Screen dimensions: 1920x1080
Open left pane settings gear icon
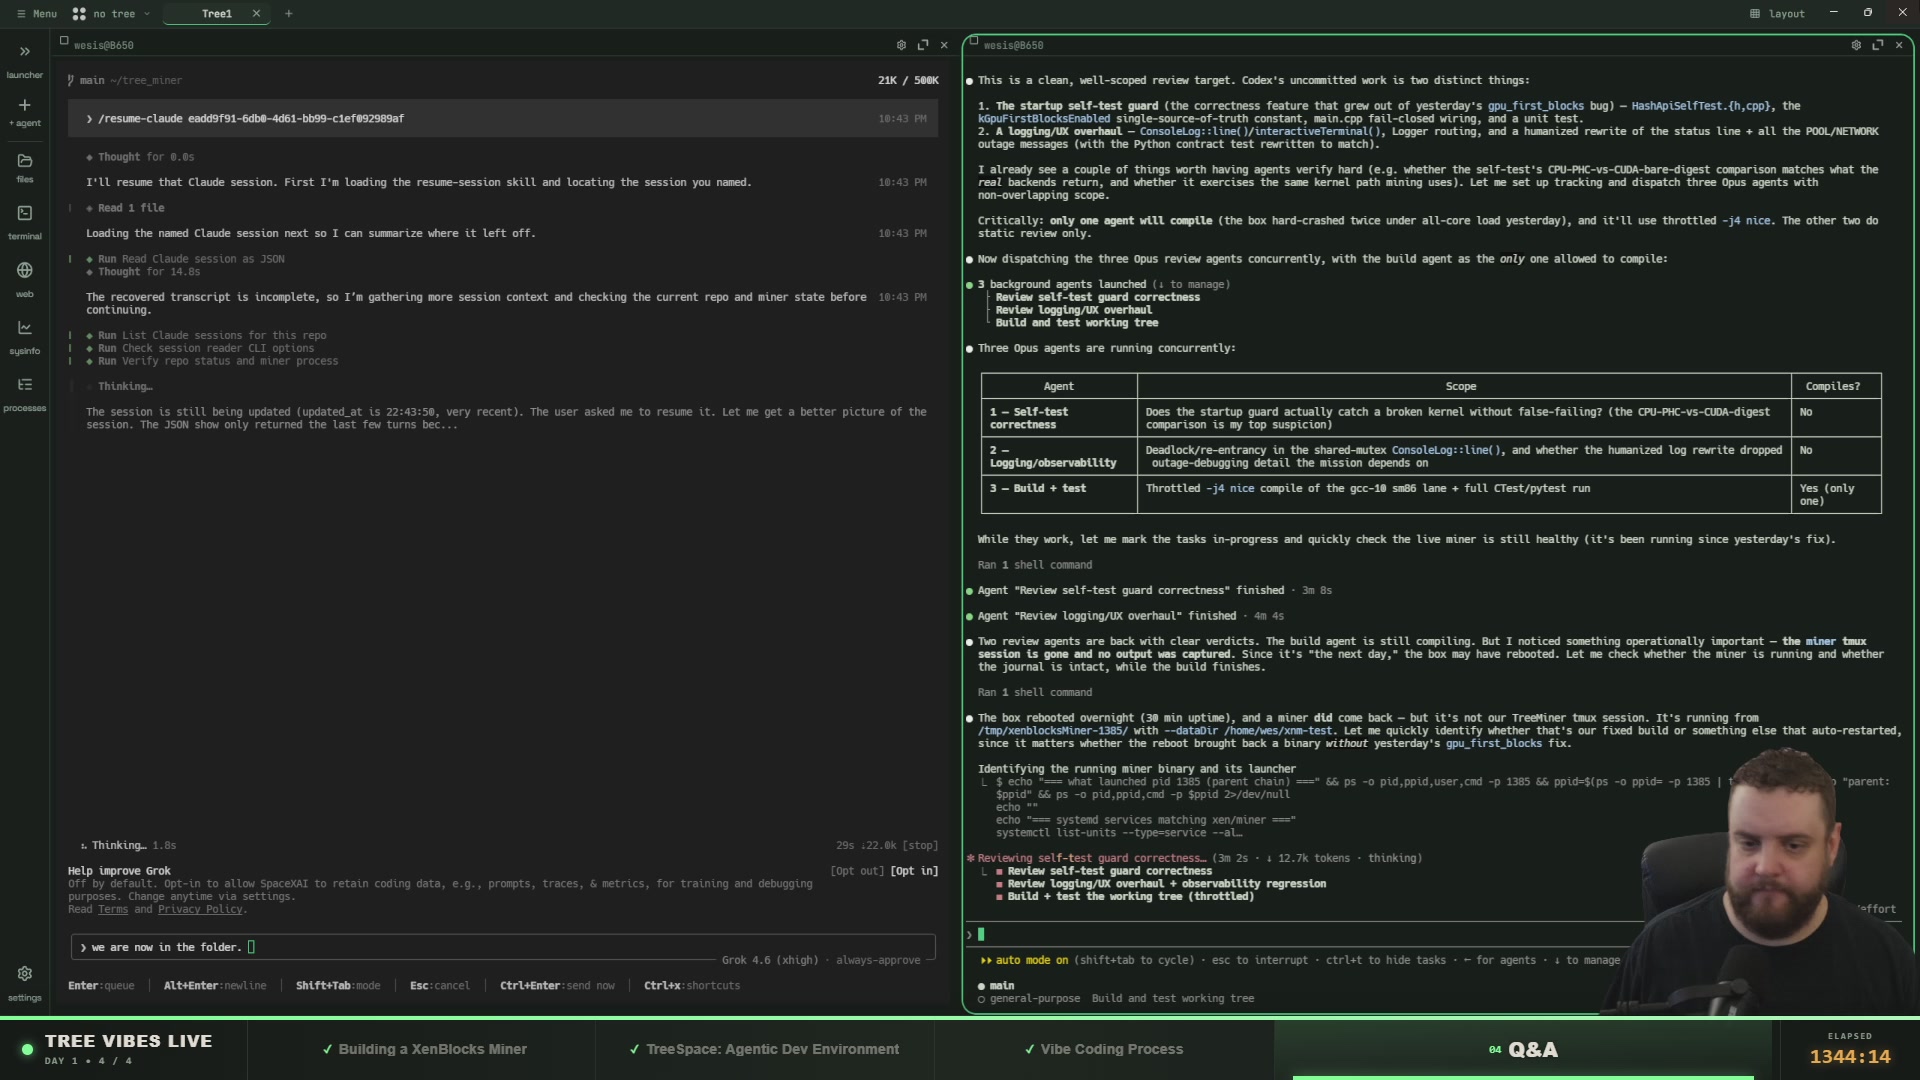(901, 45)
